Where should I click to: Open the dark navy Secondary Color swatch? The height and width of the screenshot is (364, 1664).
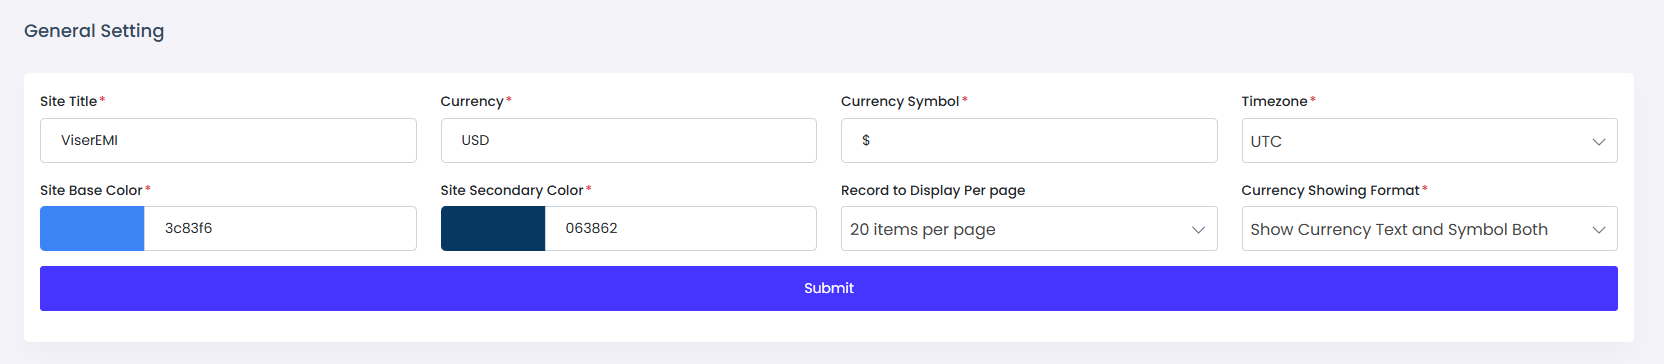coord(493,228)
